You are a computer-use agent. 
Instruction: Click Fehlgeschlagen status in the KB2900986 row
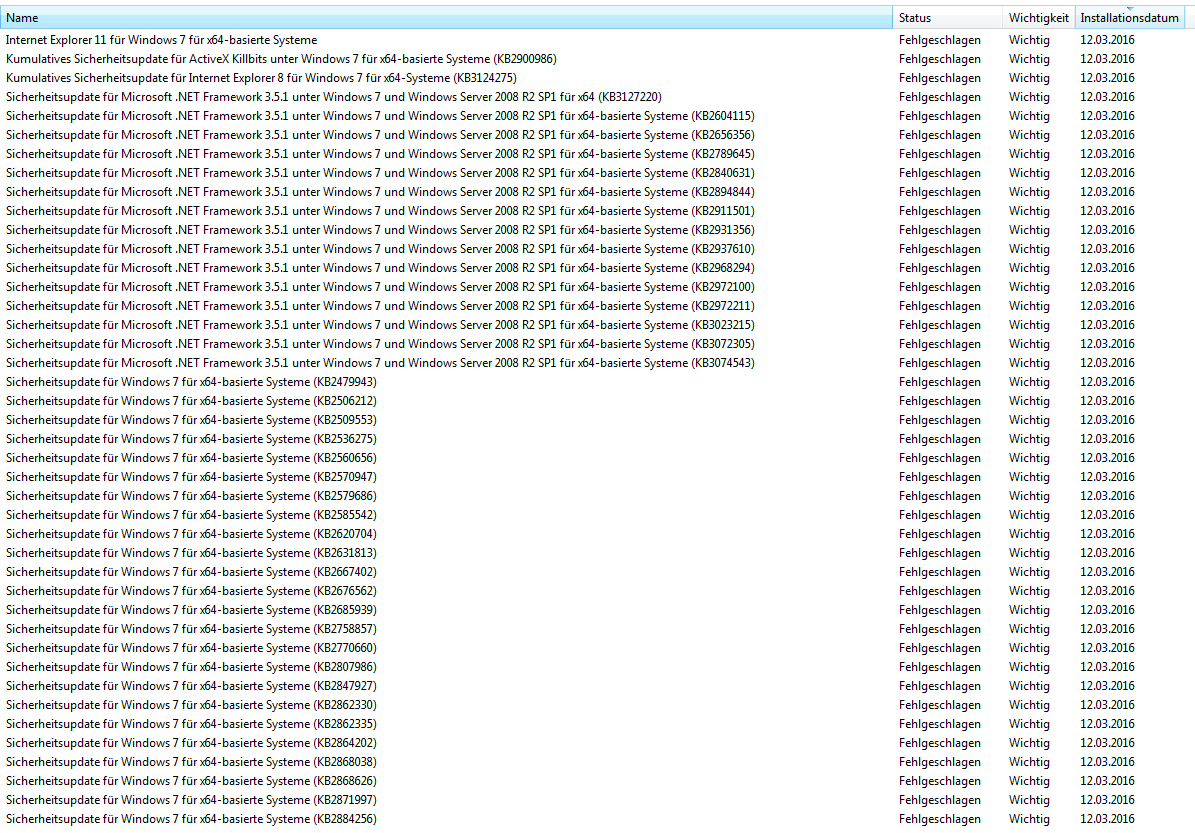[x=940, y=59]
